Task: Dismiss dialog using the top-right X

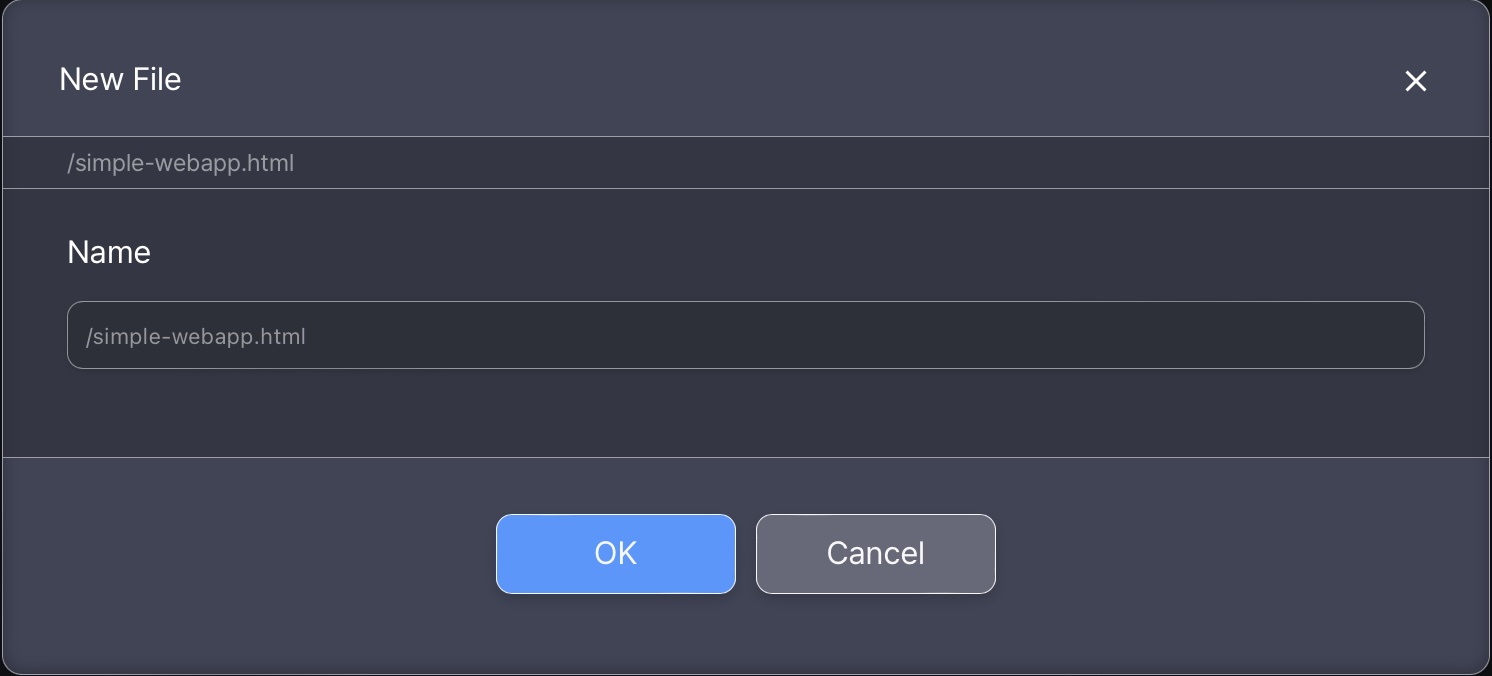Action: pos(1415,81)
